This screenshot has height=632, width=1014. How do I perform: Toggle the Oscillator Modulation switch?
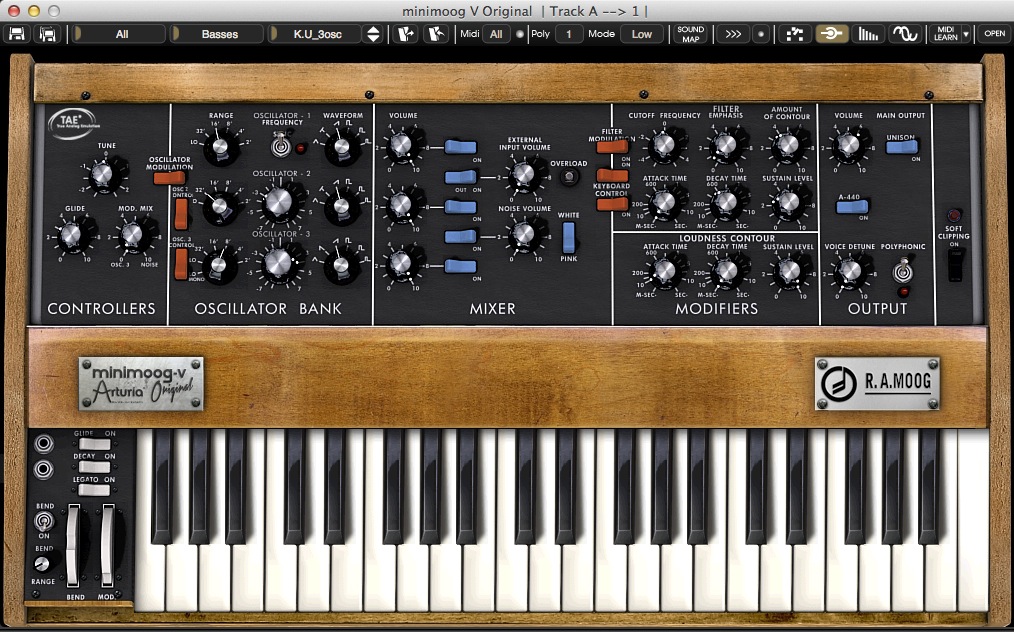coord(169,178)
